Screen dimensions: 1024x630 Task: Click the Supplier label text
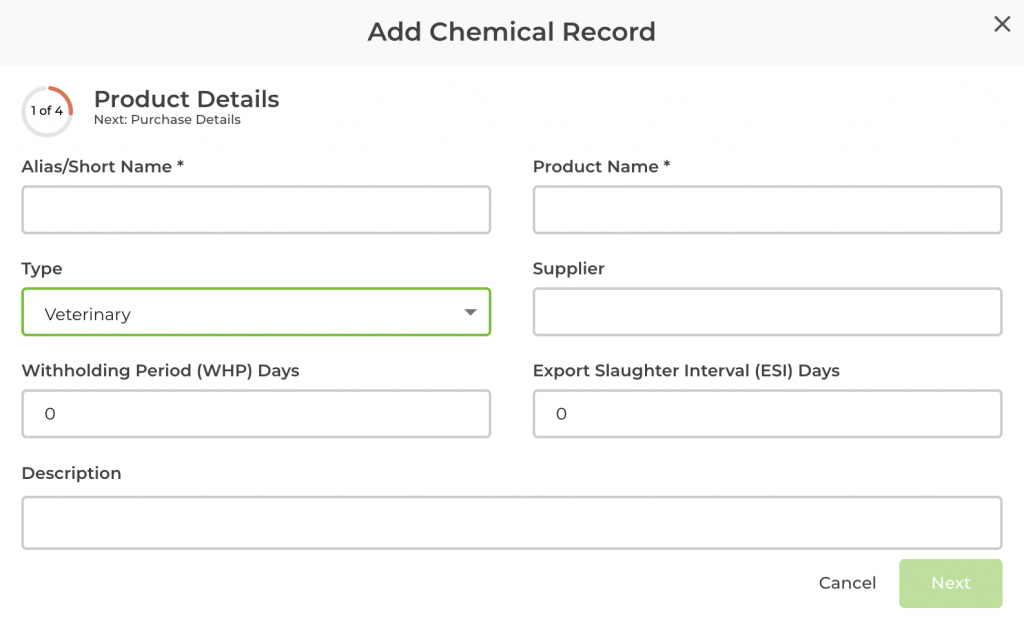[568, 269]
